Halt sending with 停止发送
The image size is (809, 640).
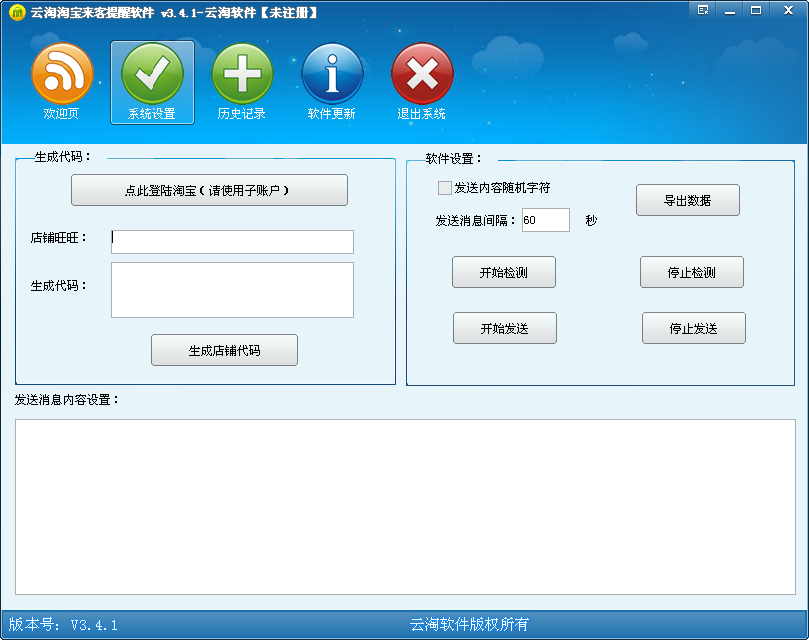pos(693,327)
